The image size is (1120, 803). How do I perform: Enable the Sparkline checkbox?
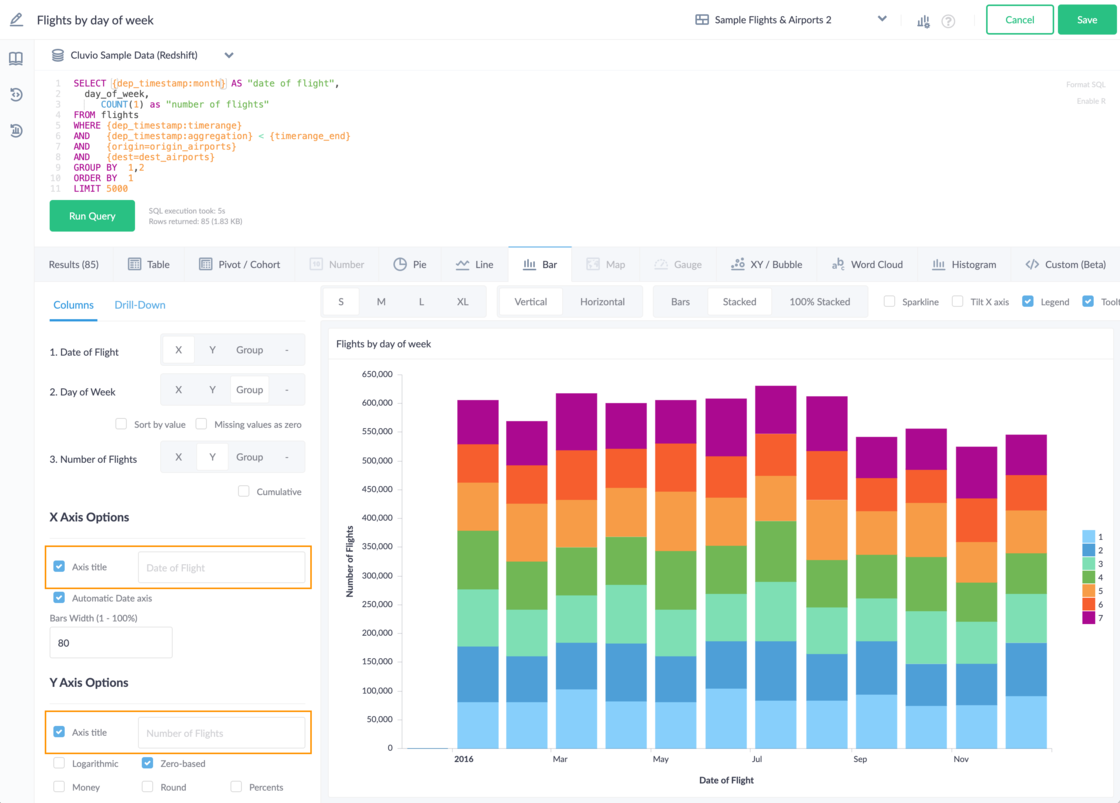pyautogui.click(x=889, y=302)
